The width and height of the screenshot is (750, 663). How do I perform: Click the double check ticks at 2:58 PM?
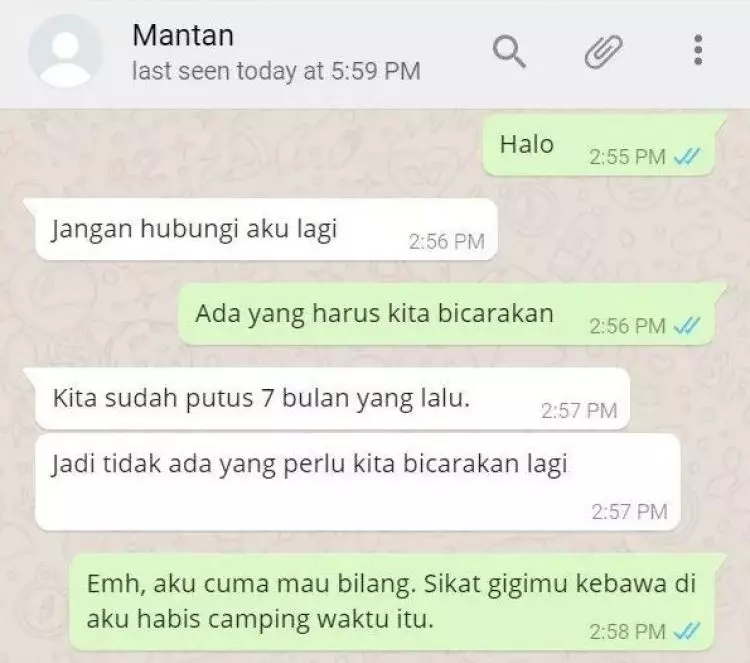point(687,631)
